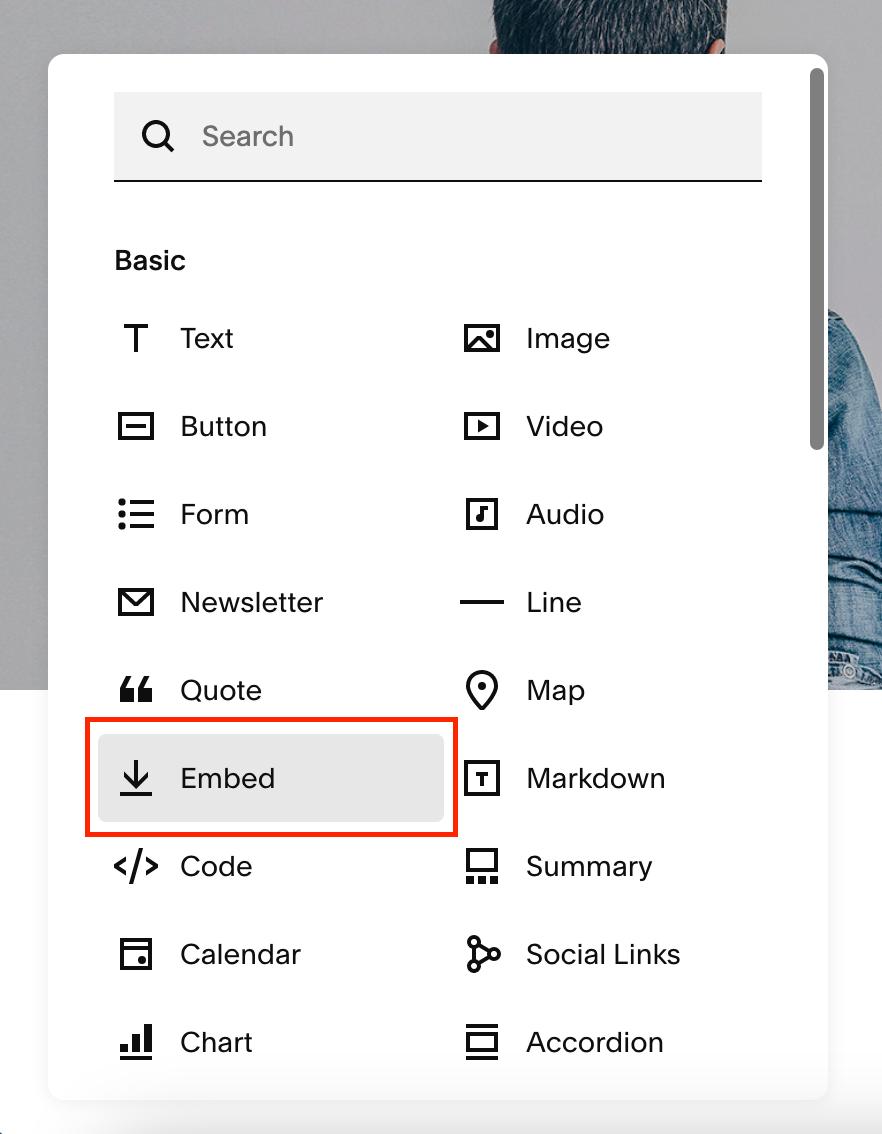Choose the Audio label
Screen dimensions: 882x1134
click(x=565, y=515)
